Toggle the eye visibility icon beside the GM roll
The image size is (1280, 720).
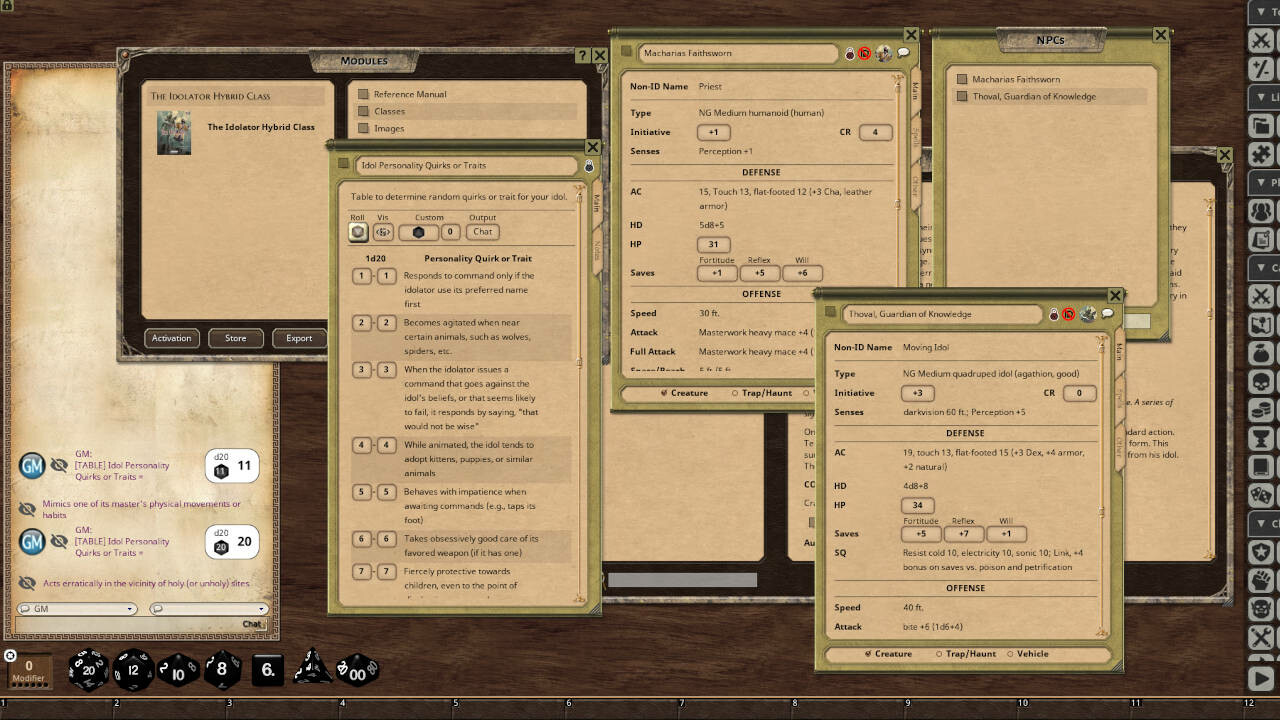coord(57,466)
